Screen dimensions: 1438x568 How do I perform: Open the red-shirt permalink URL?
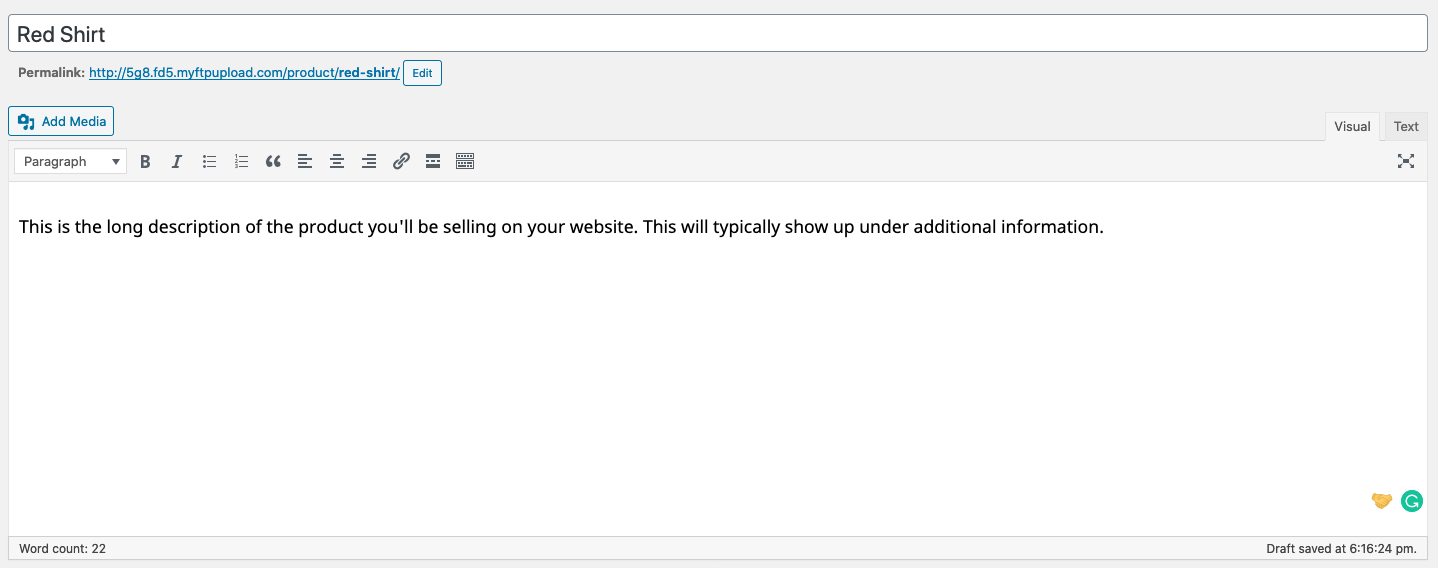coord(244,73)
